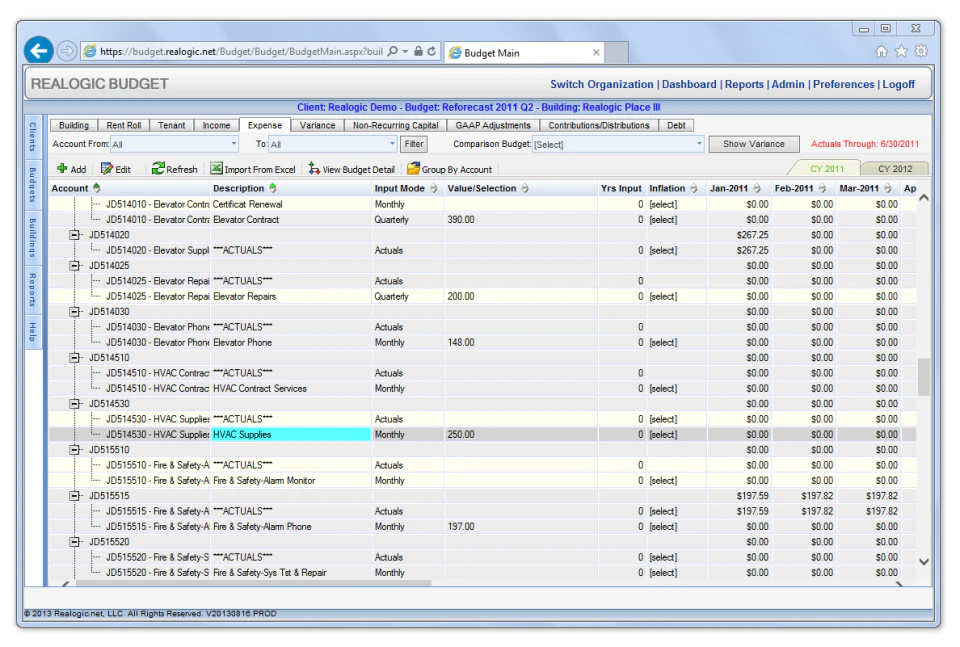Viewport: 960px width, 647px height.
Task: Open the browser Tools gear icon
Action: pos(921,51)
